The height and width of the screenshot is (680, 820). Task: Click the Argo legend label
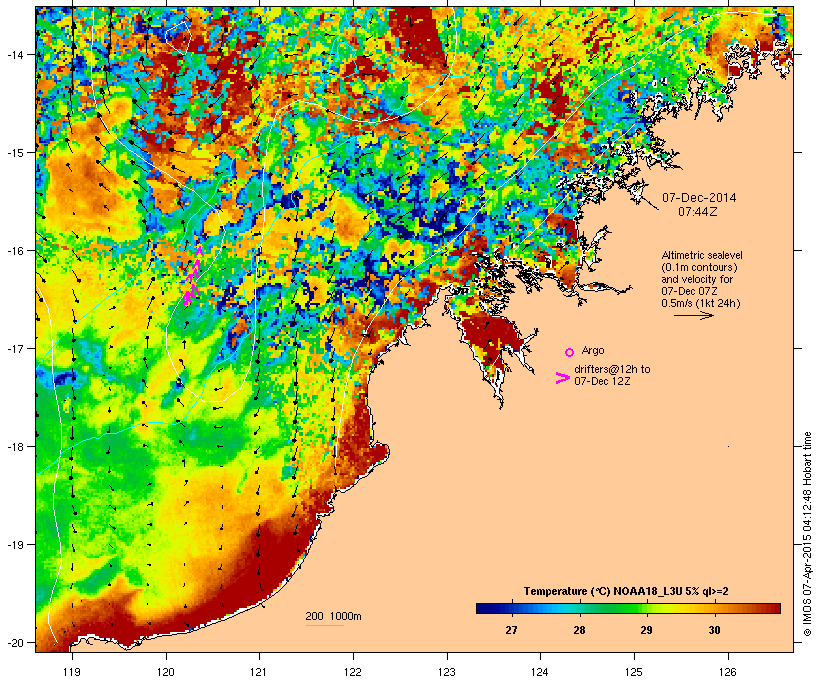(593, 350)
